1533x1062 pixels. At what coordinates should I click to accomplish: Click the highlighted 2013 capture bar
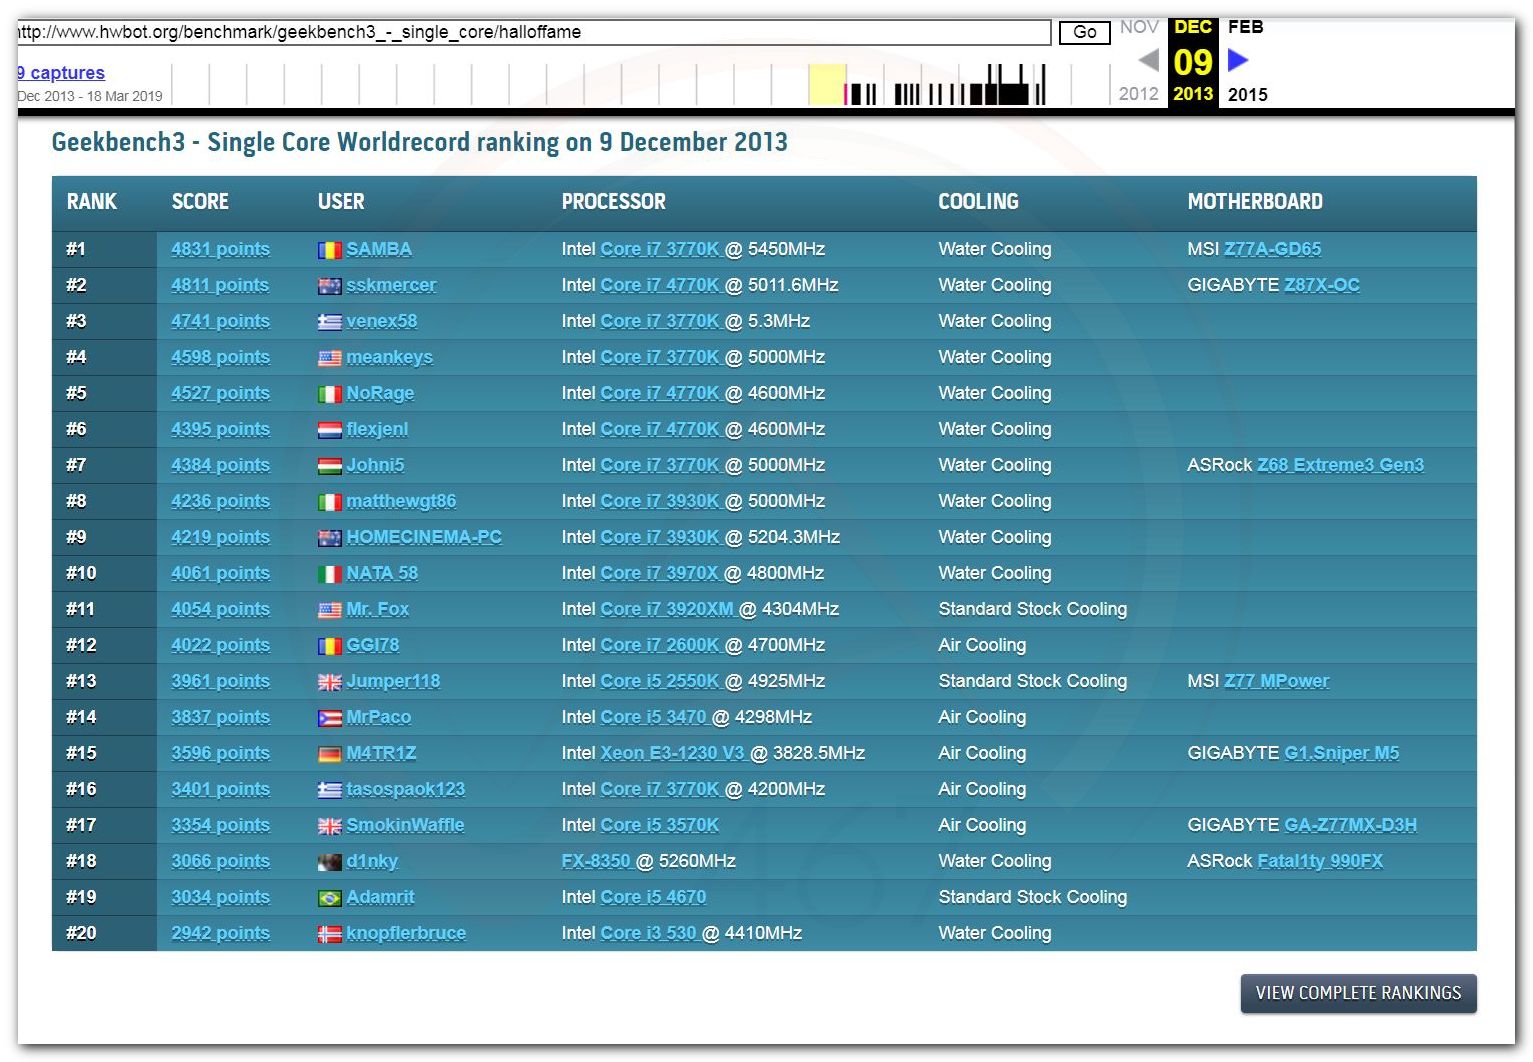coord(827,84)
